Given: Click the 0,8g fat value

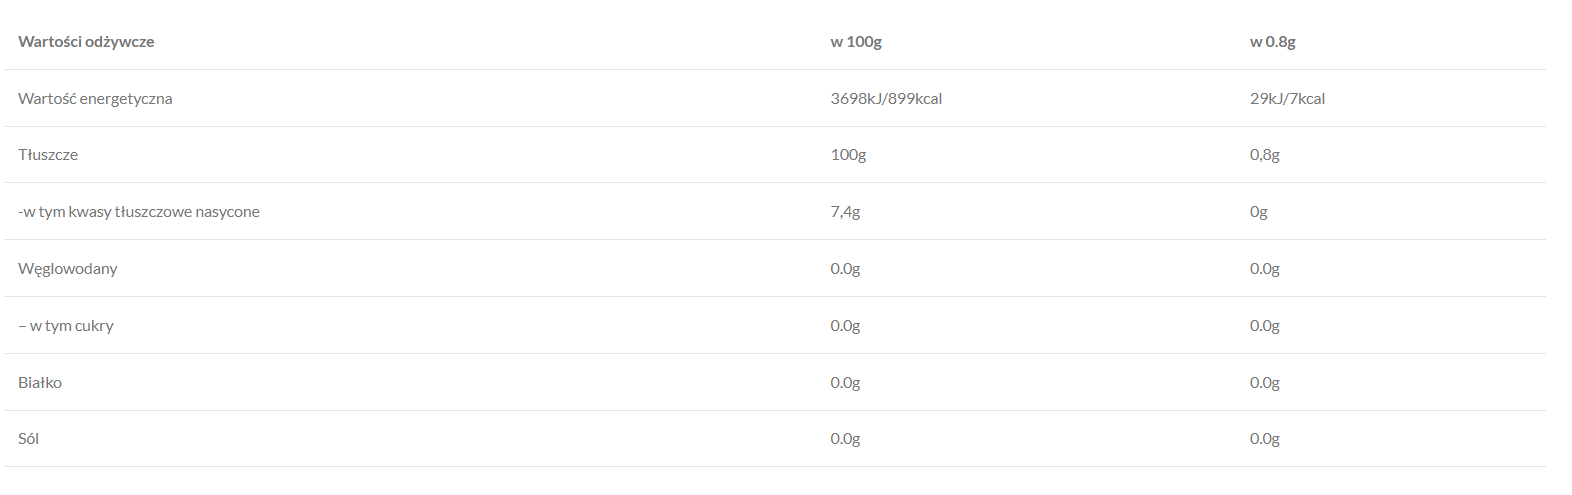Looking at the screenshot, I should (x=1264, y=155).
